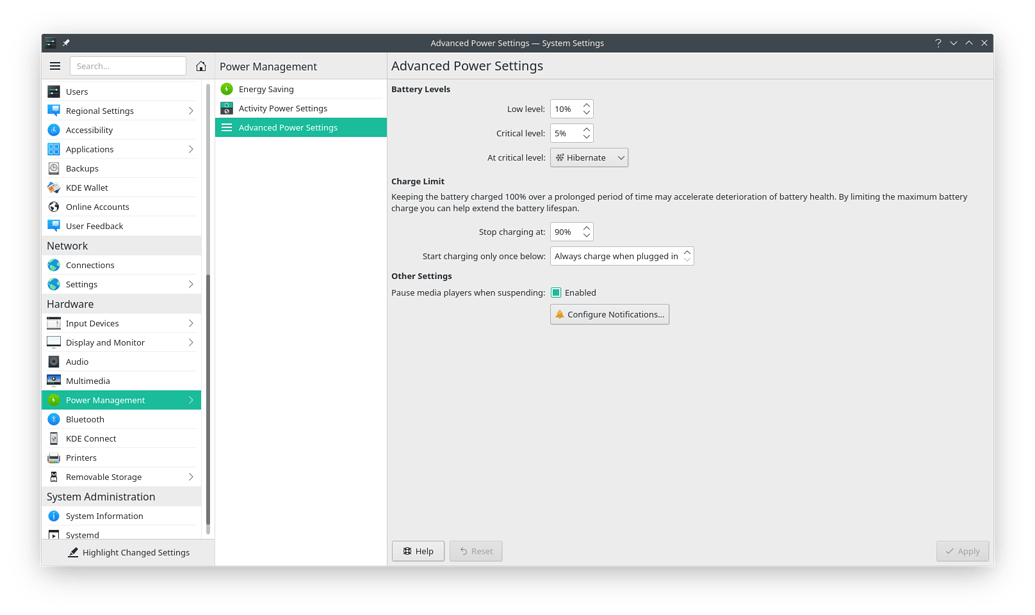
Task: Increase Stop charging at percentage
Action: pyautogui.click(x=586, y=228)
